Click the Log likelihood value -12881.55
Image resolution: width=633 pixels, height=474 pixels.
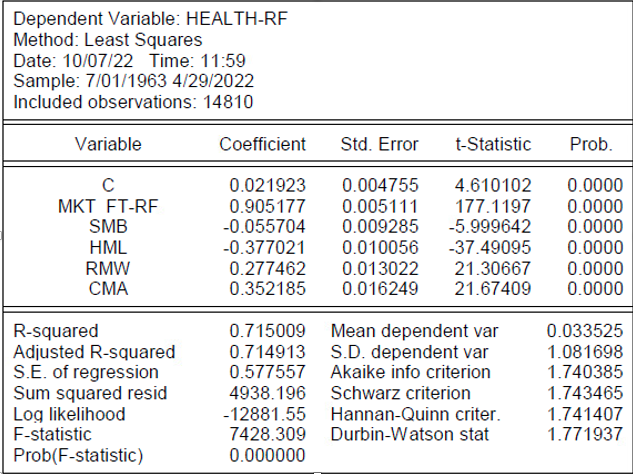[264, 414]
